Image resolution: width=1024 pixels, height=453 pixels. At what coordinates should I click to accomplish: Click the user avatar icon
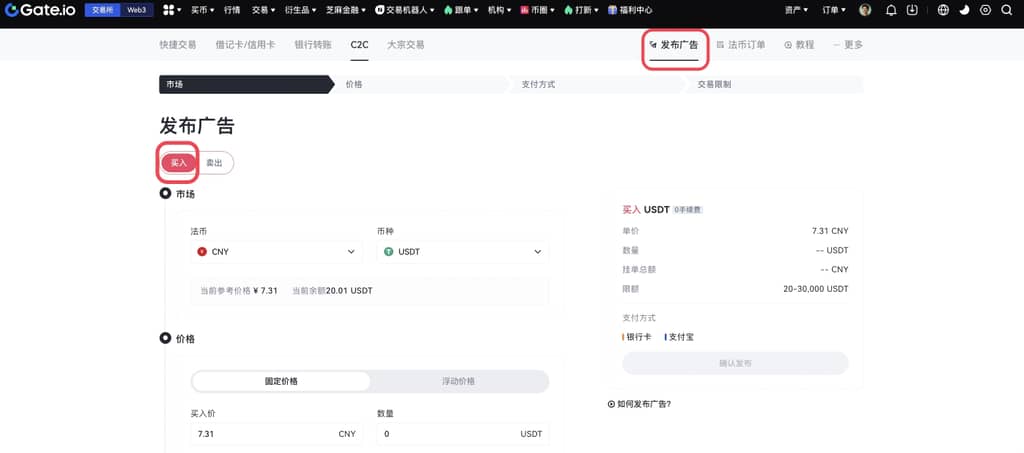[x=865, y=10]
